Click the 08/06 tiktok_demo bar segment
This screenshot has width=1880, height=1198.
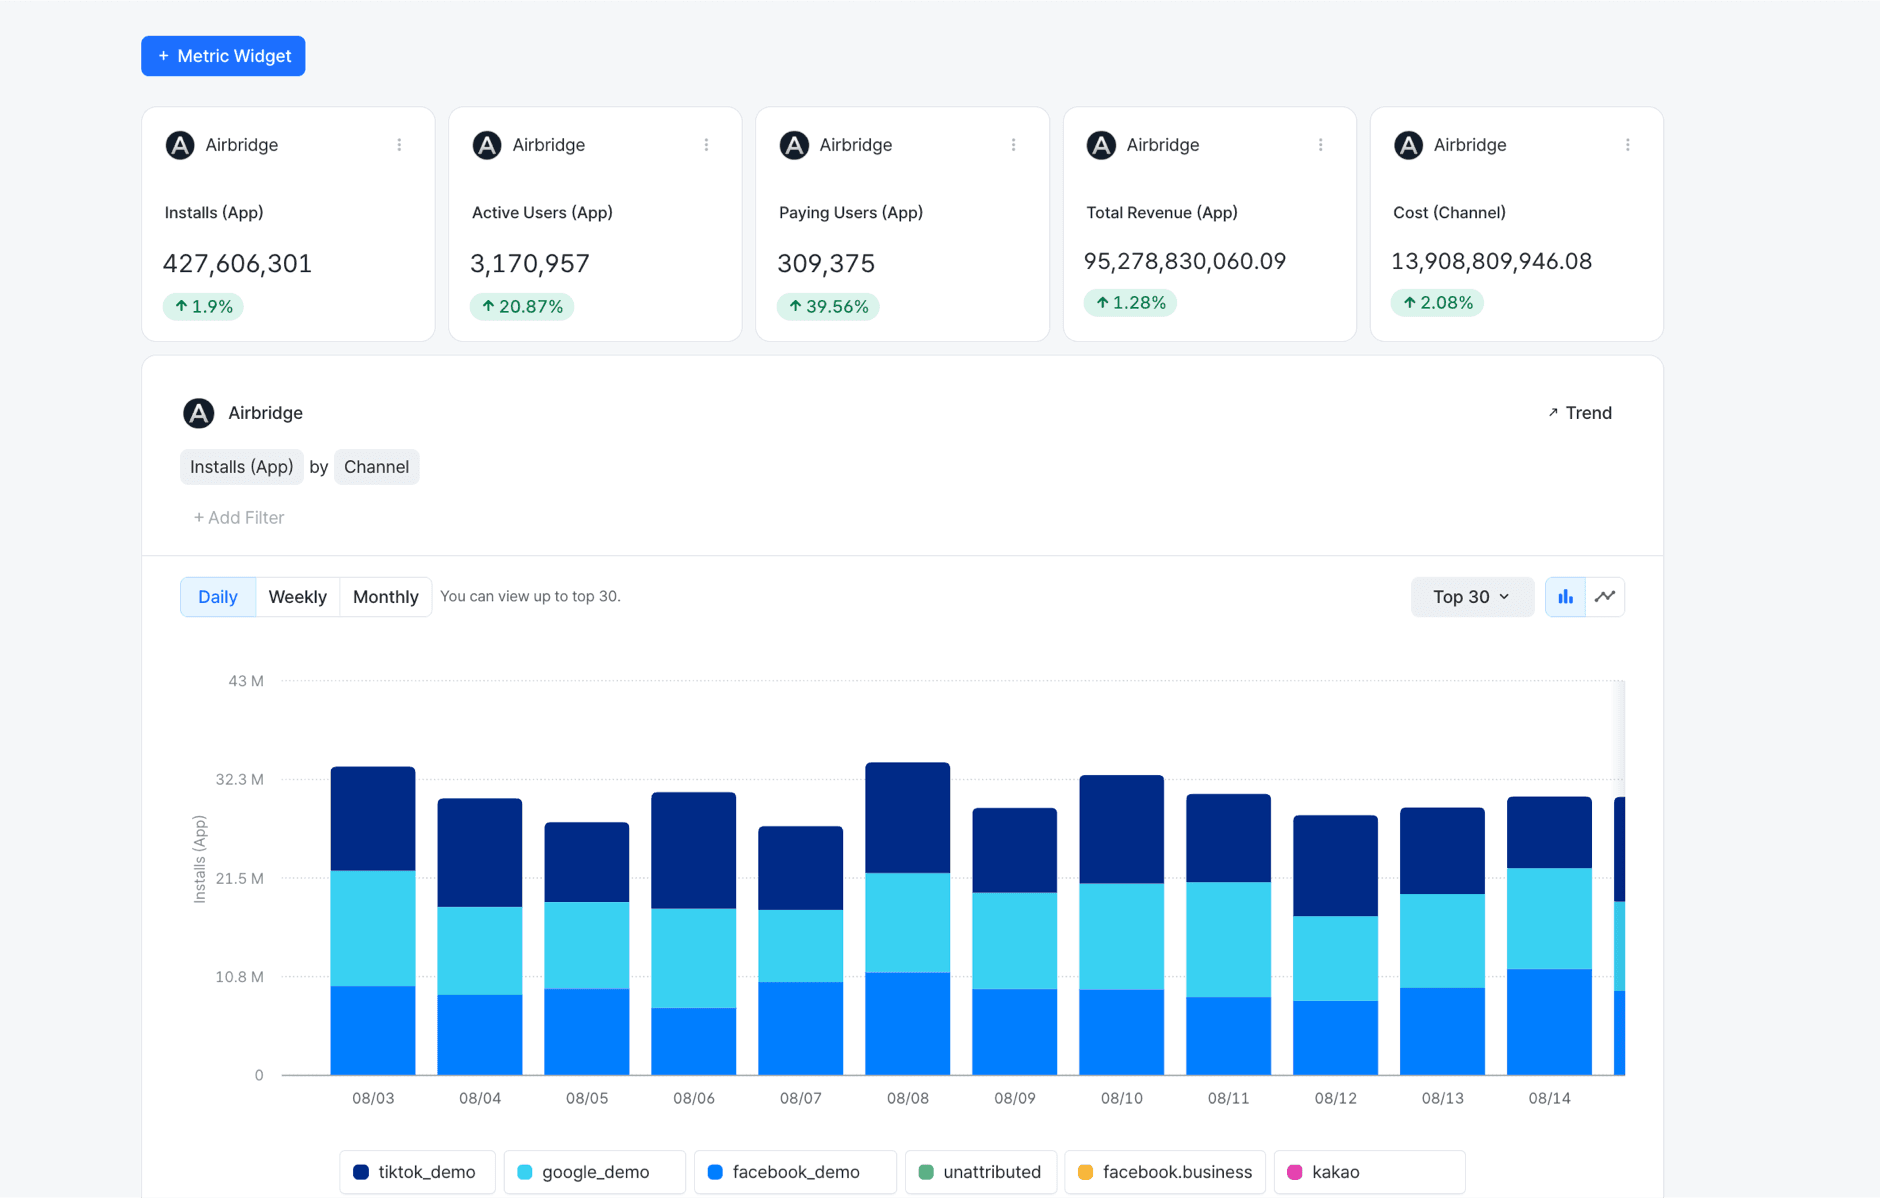(693, 850)
